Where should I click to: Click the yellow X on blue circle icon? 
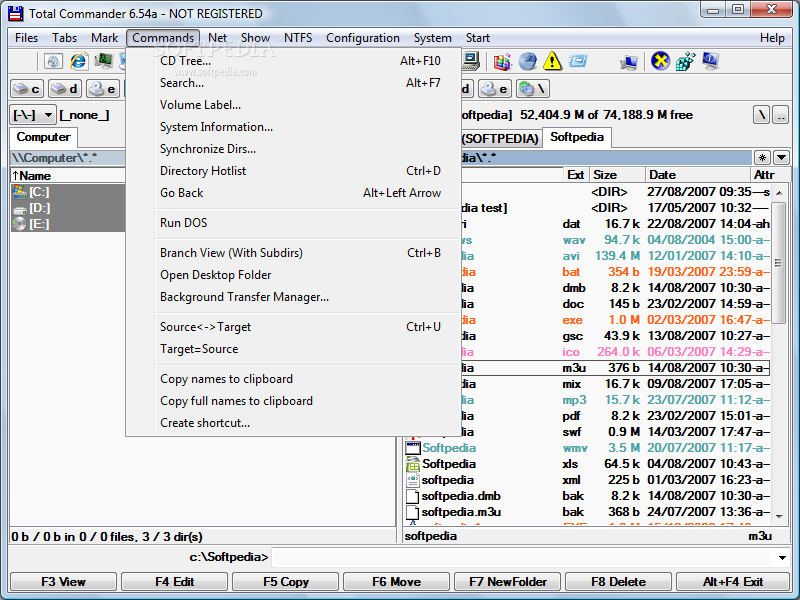pyautogui.click(x=660, y=62)
